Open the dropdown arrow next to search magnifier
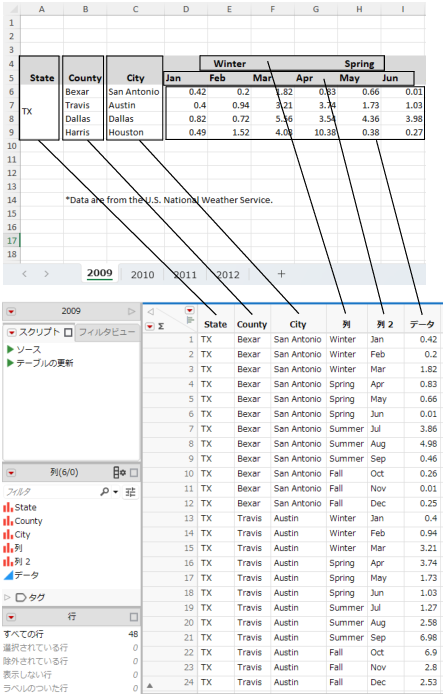The width and height of the screenshot is (445, 695). [115, 492]
